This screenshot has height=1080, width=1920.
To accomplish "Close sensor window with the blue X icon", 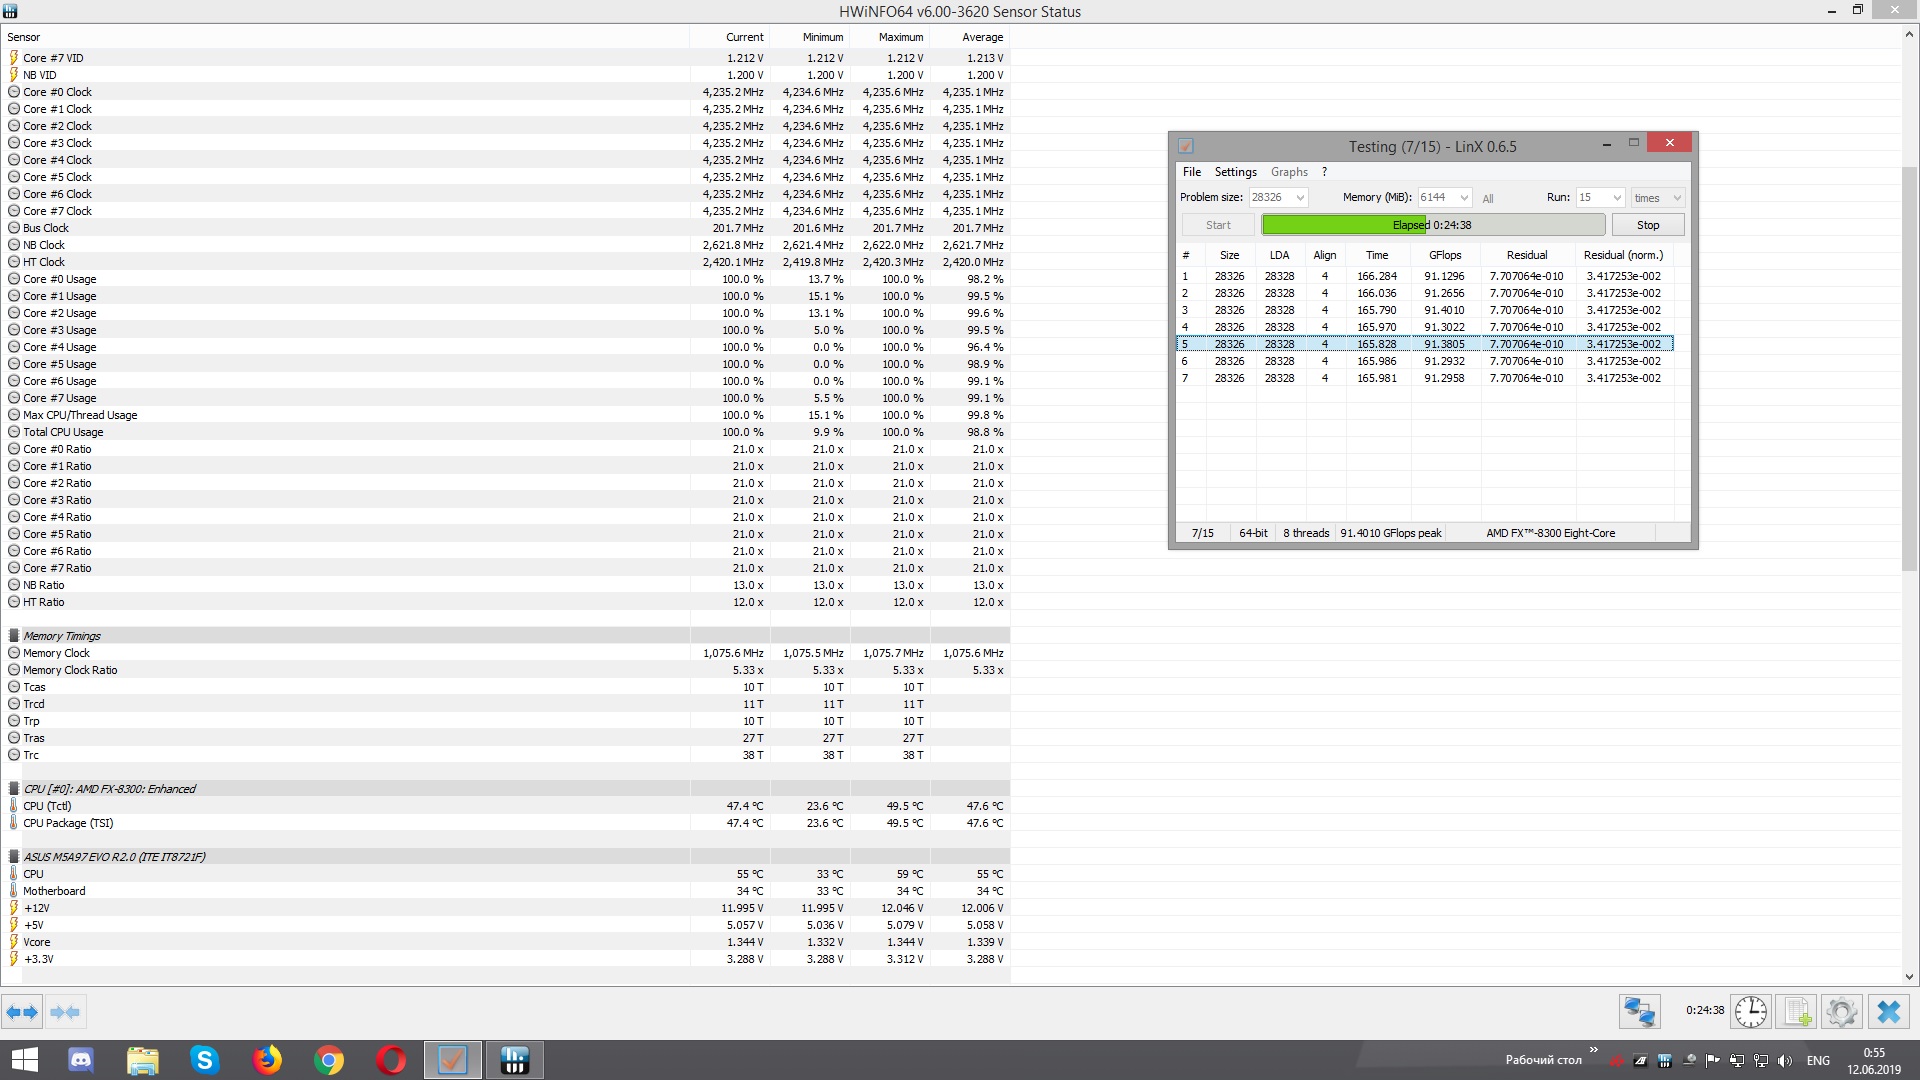I will click(x=1889, y=1012).
